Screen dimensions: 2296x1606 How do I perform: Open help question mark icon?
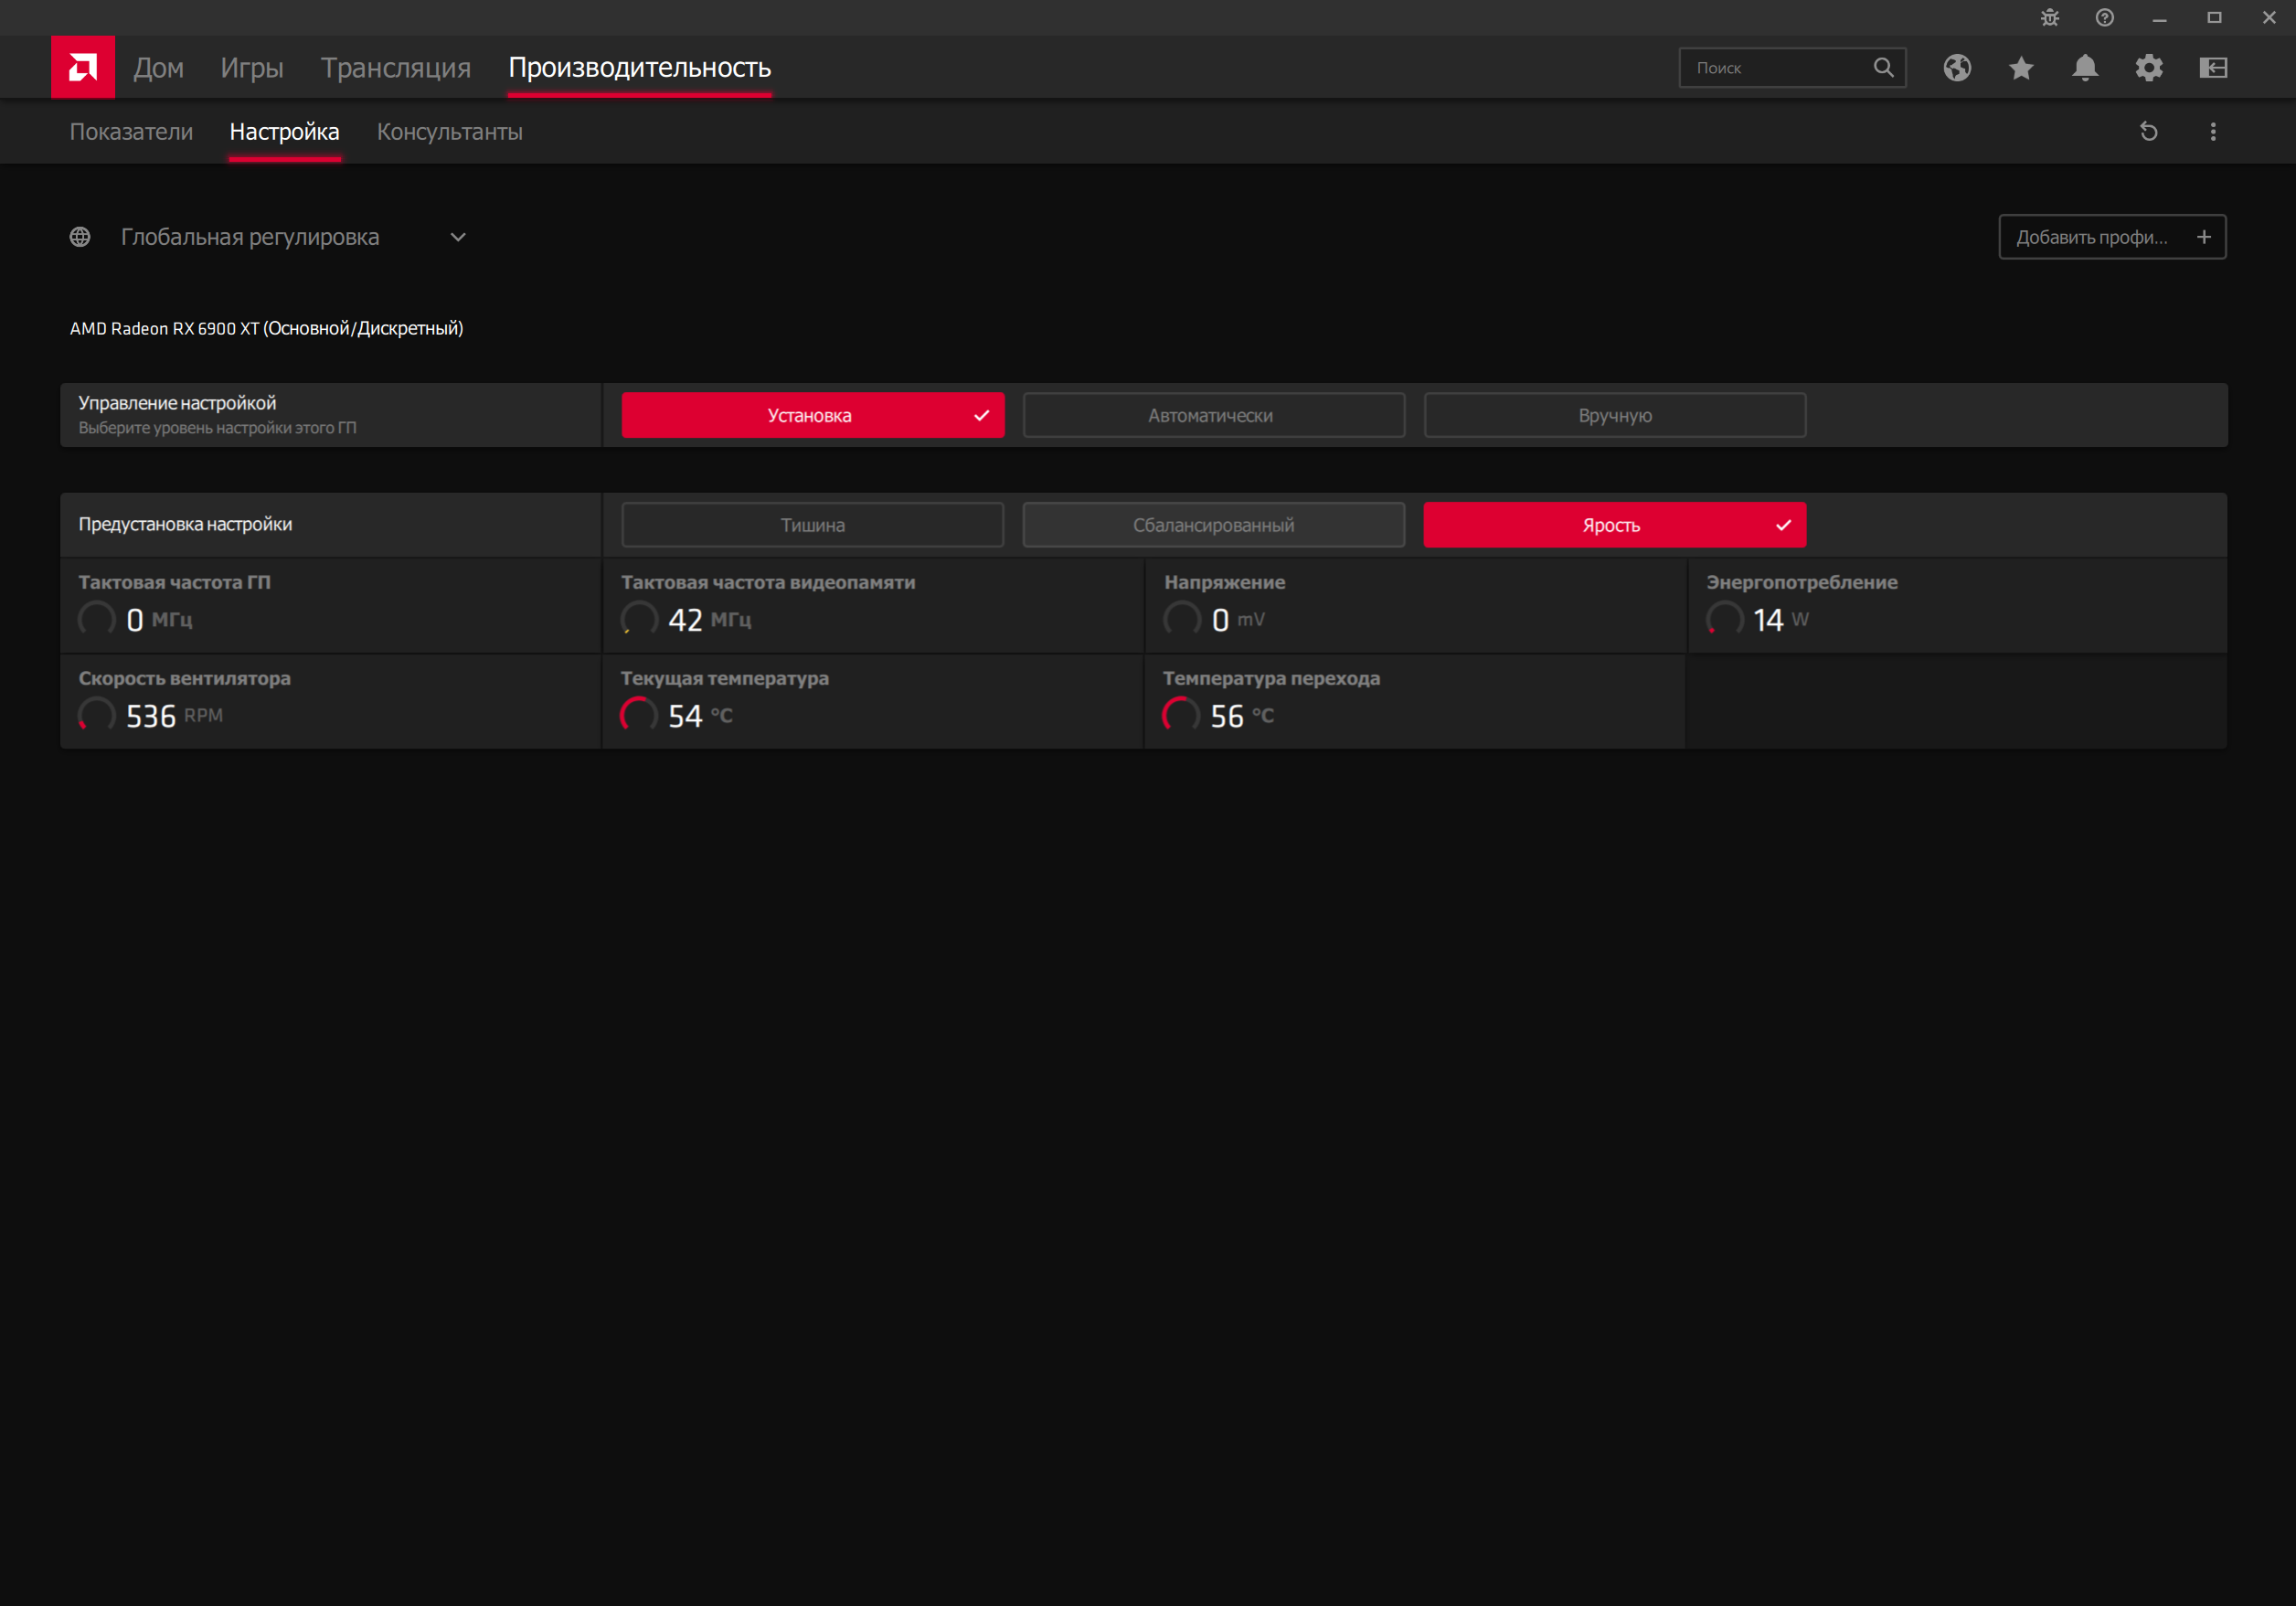coord(2105,18)
